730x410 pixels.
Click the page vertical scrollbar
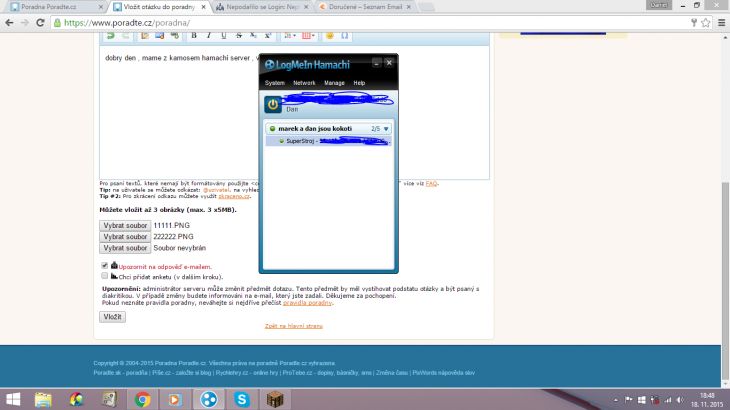click(x=725, y=279)
